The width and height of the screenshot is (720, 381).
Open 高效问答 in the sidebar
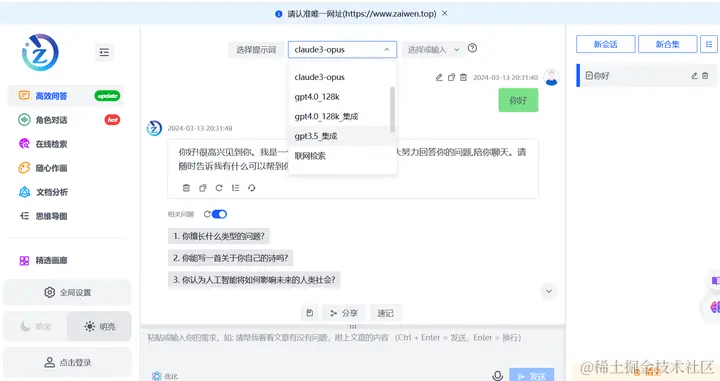pos(65,96)
